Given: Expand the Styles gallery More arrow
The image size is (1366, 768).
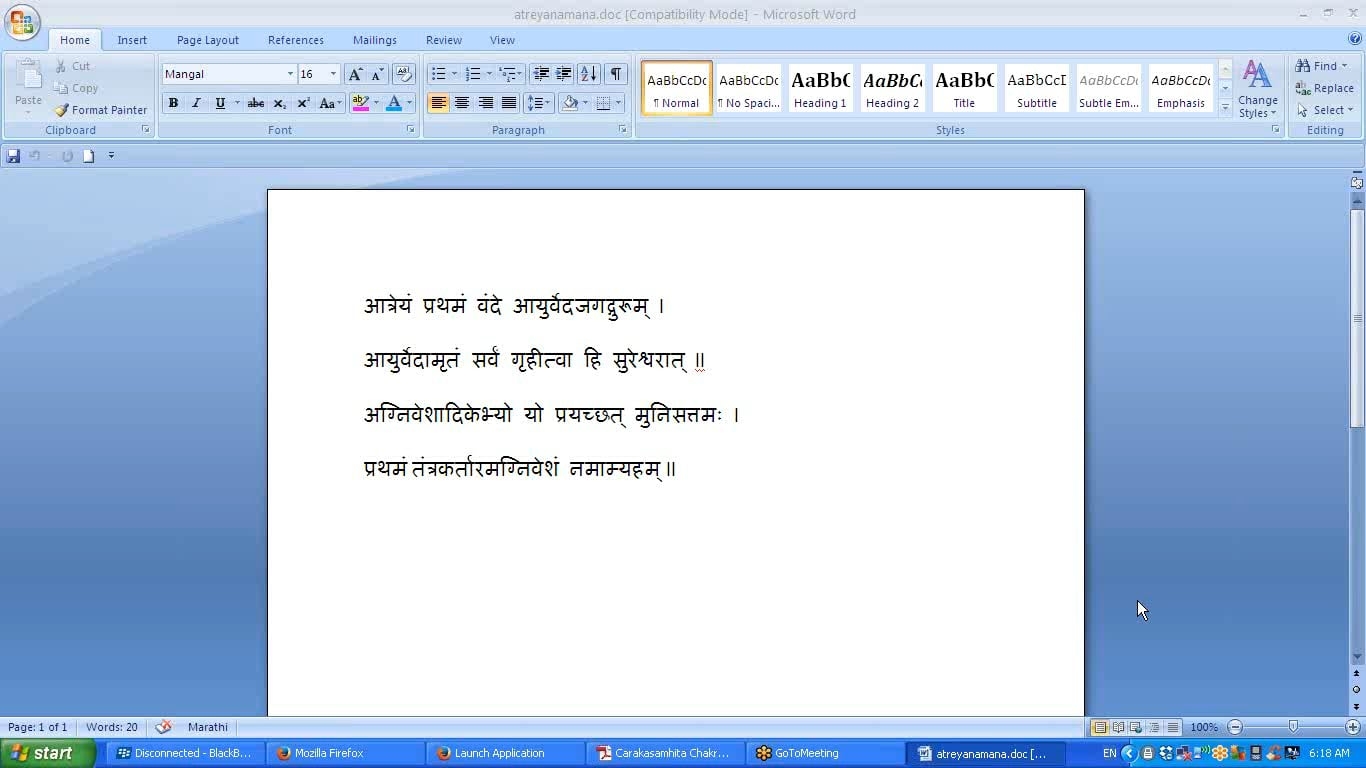Looking at the screenshot, I should tap(1225, 108).
